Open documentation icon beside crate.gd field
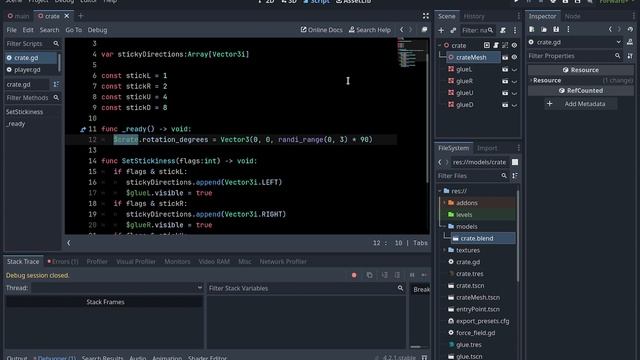This screenshot has width=640, height=360. pos(630,42)
